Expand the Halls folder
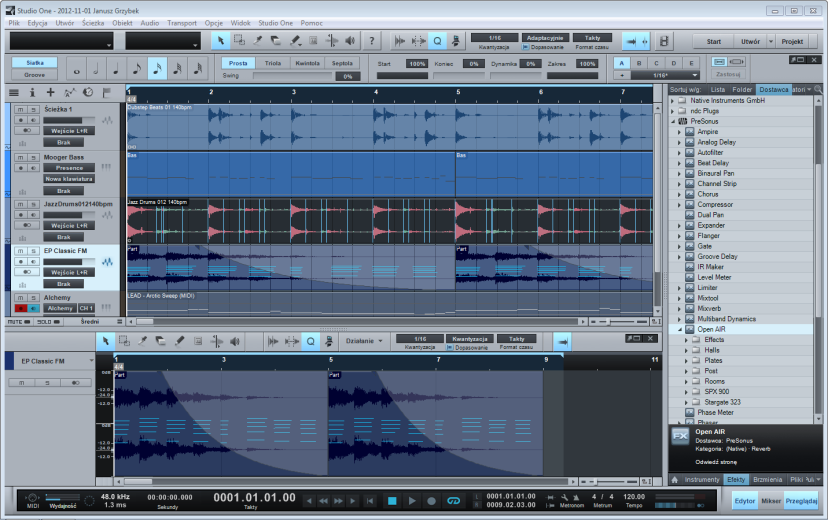This screenshot has width=828, height=520. coord(686,350)
